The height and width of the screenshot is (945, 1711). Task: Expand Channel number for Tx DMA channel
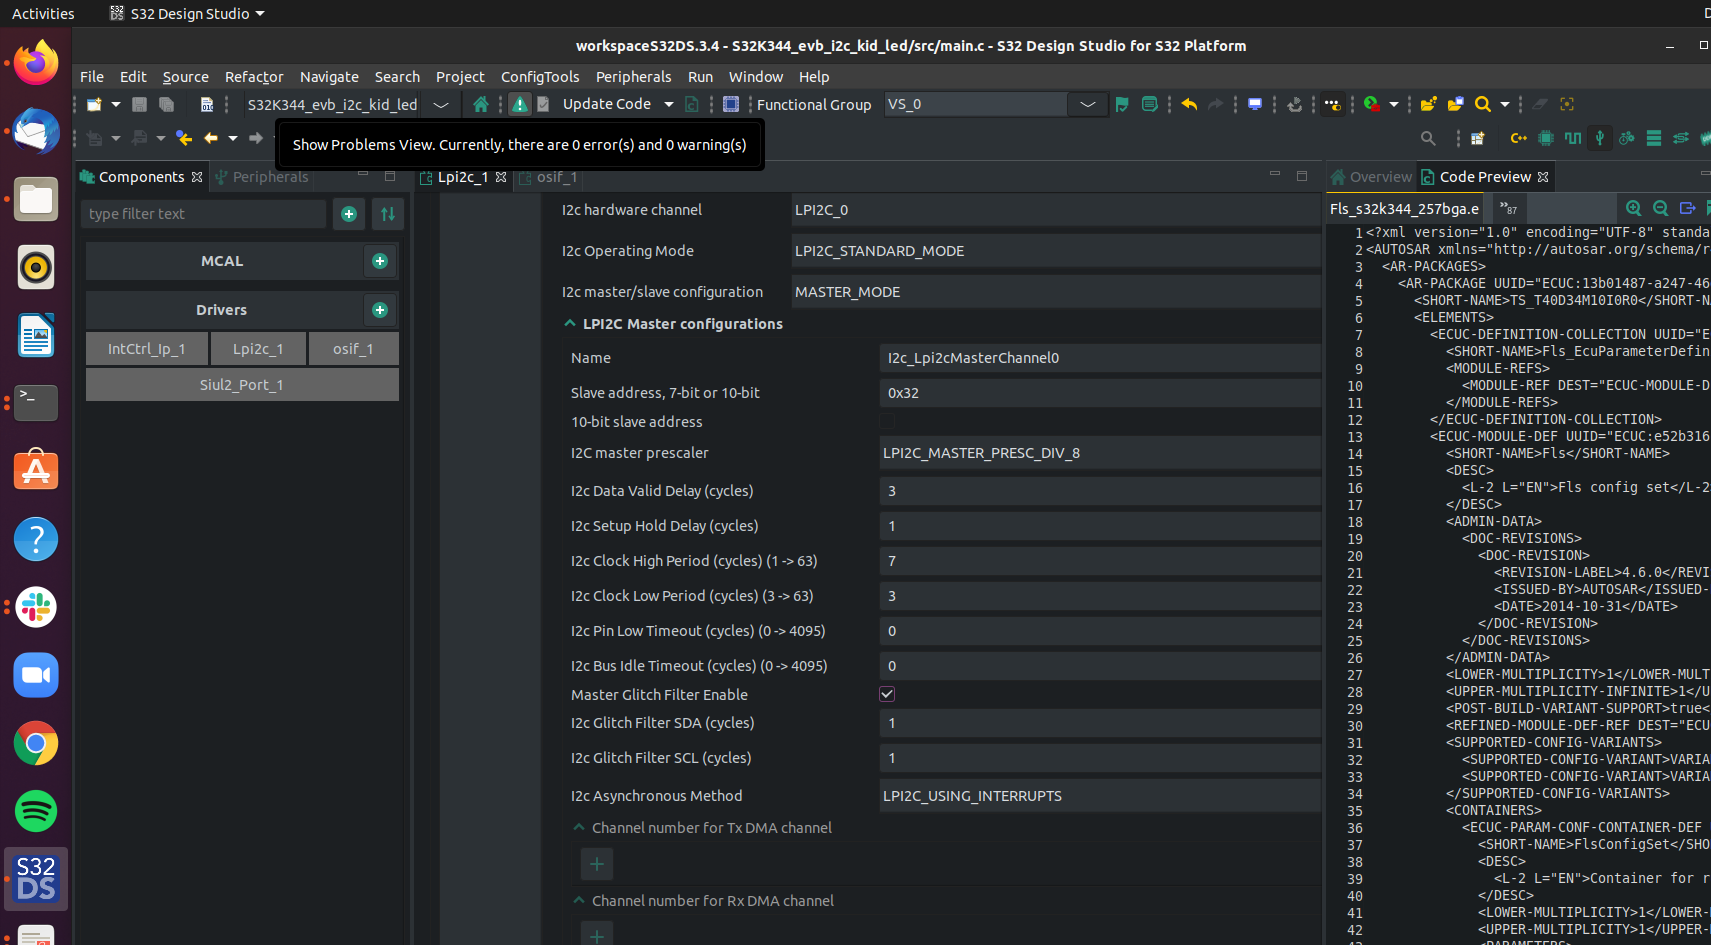(578, 827)
